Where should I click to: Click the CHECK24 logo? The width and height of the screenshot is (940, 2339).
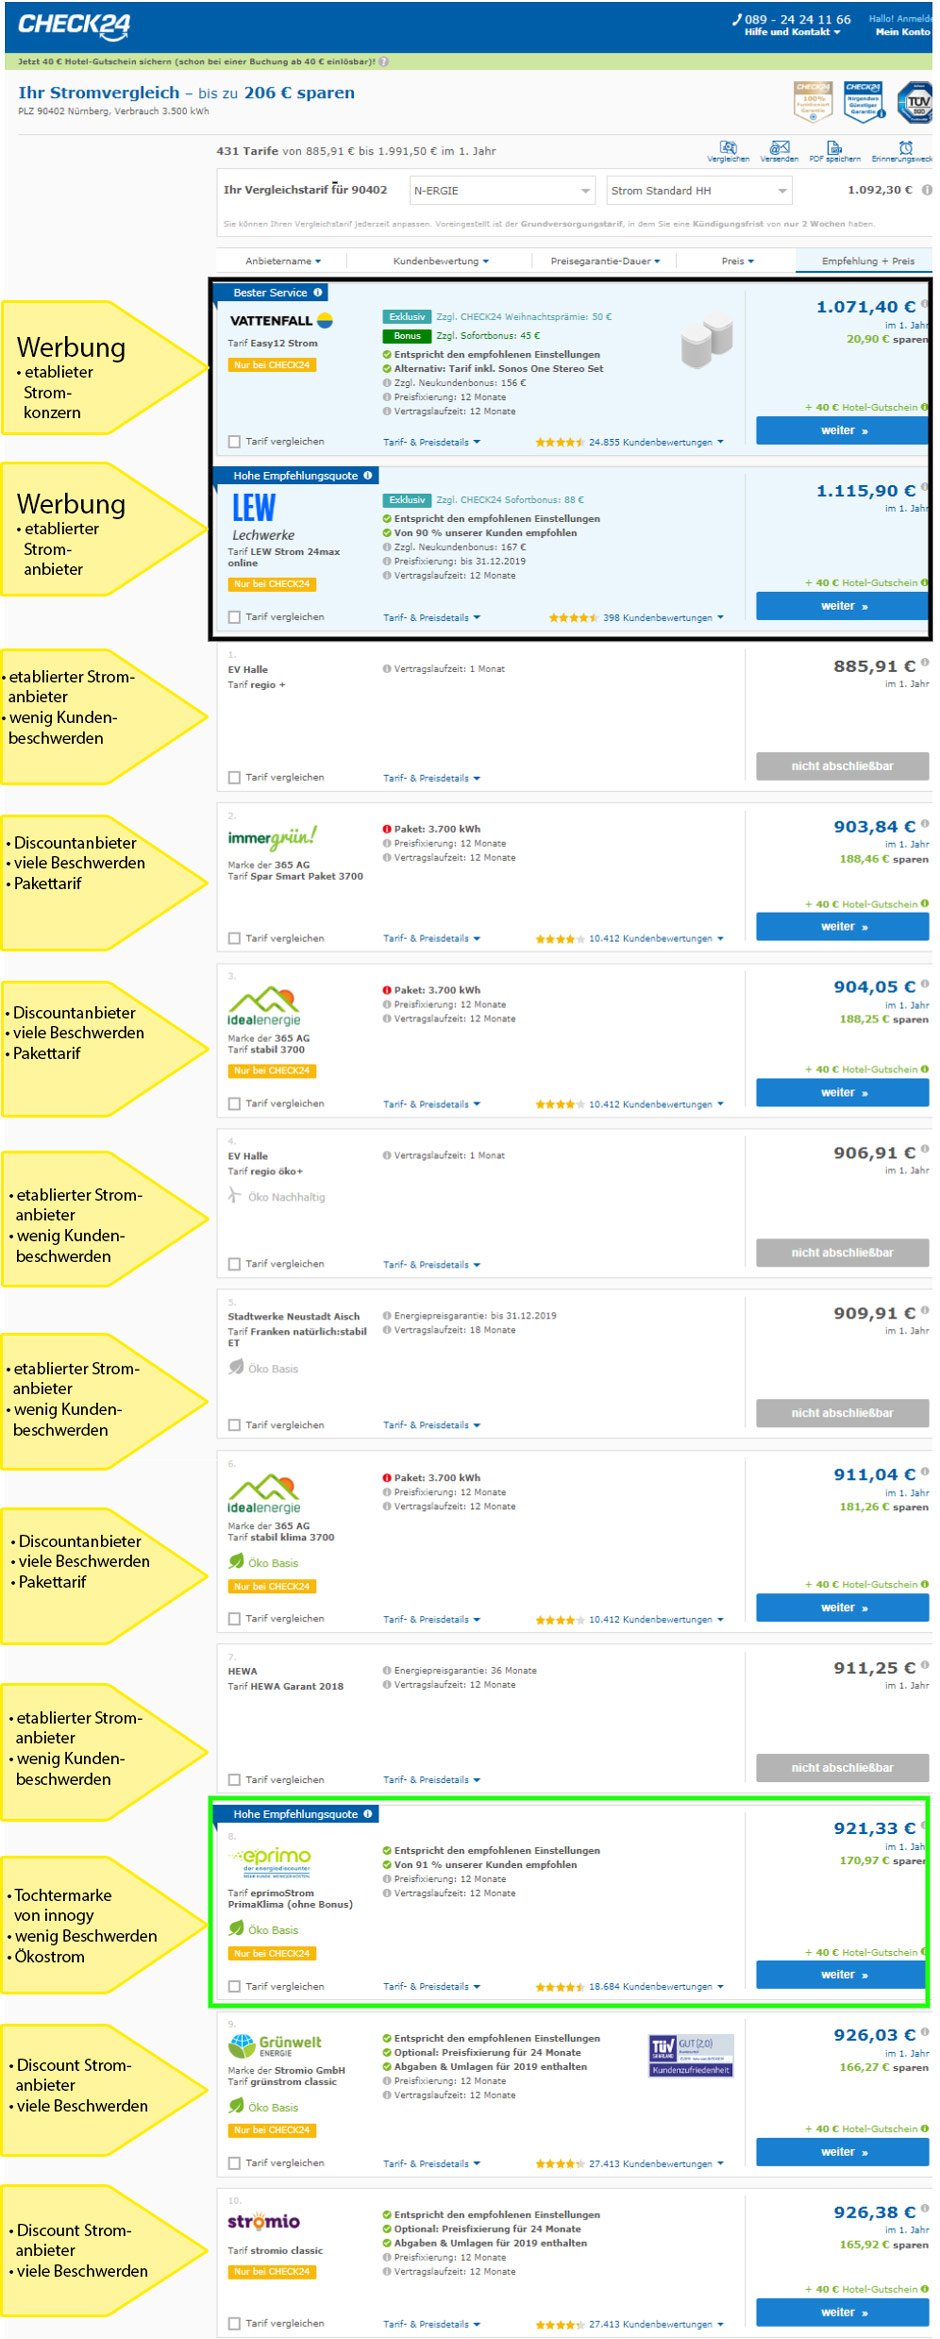coord(74,25)
